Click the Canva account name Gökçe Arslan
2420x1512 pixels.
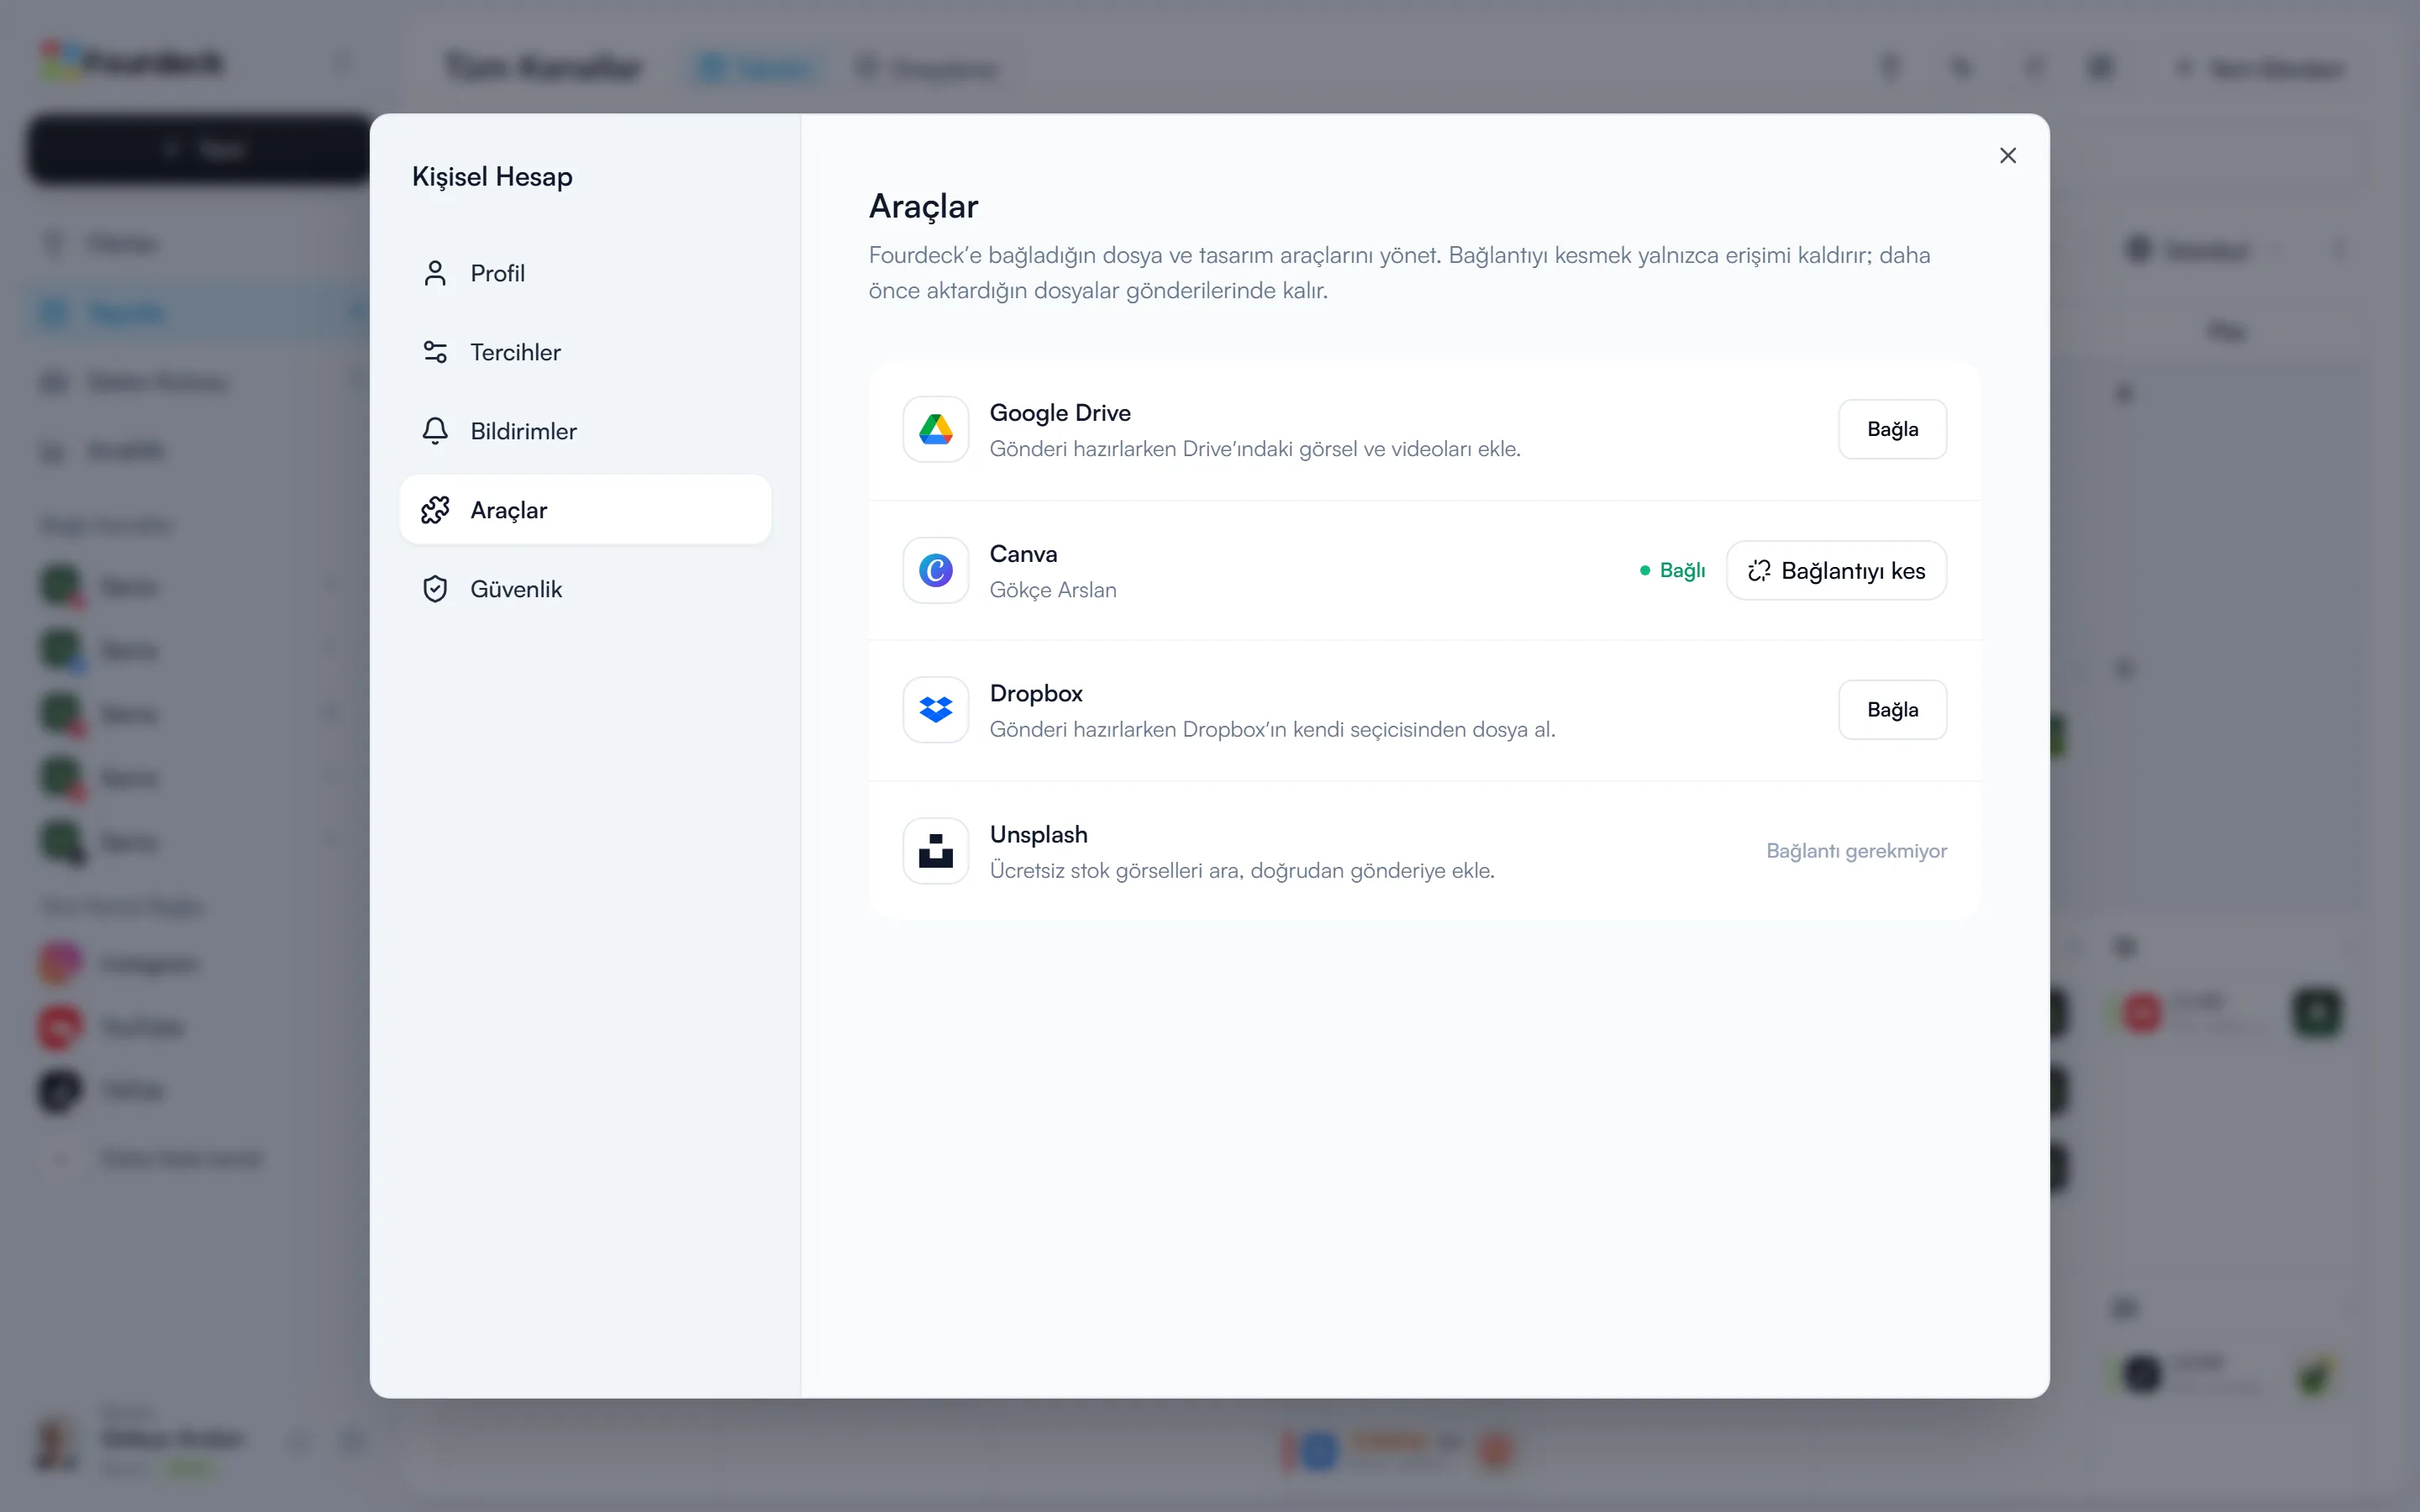pos(1053,590)
